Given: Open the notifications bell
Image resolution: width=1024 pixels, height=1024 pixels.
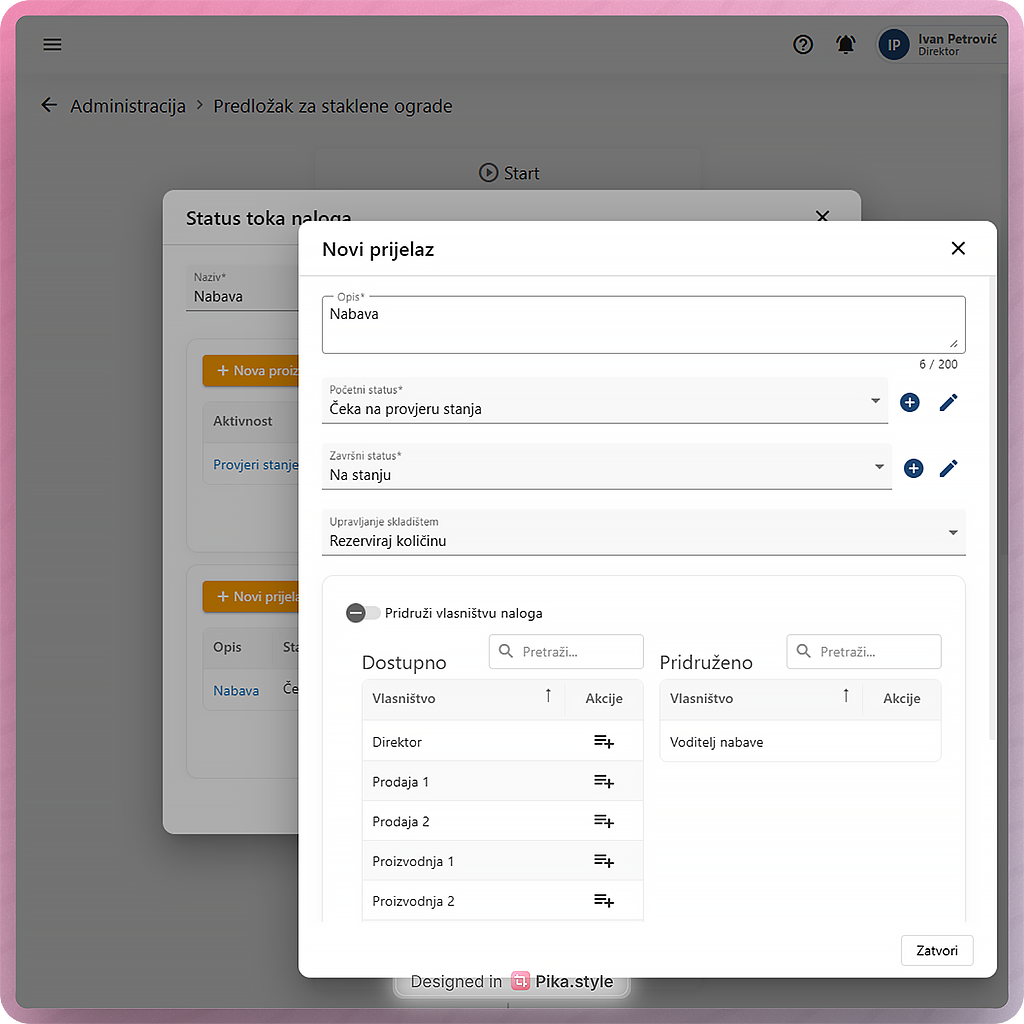Looking at the screenshot, I should [846, 45].
